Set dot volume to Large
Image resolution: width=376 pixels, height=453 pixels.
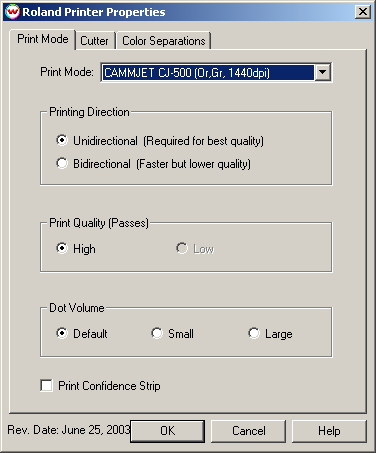(254, 333)
